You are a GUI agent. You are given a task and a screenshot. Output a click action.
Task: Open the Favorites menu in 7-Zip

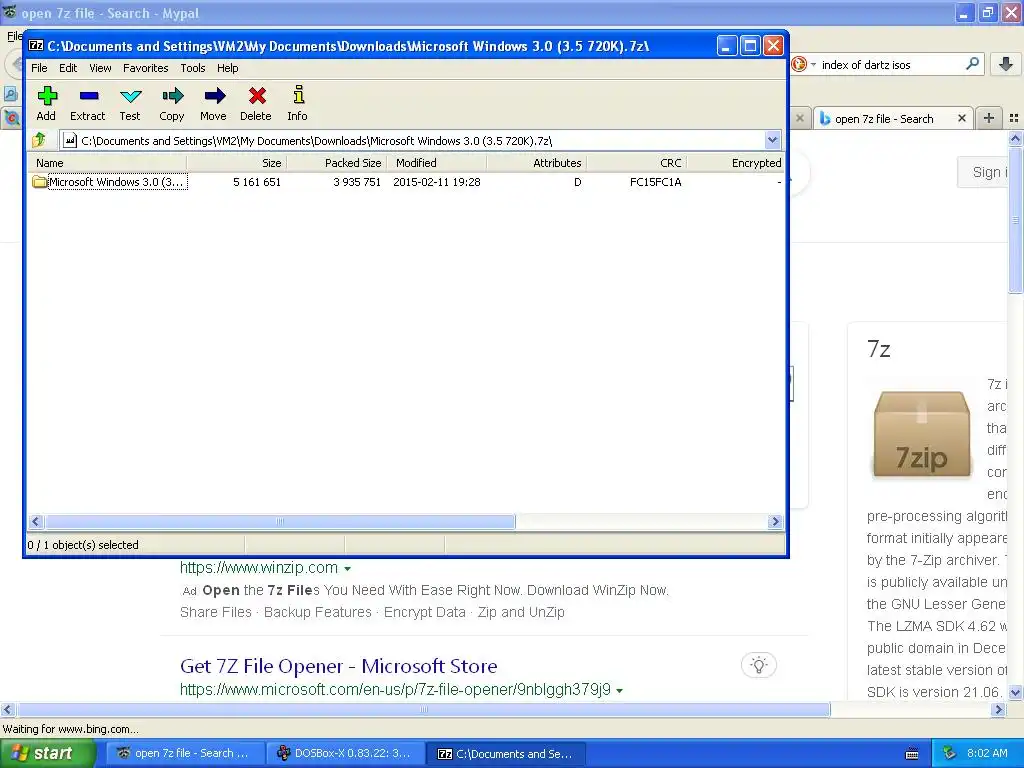[146, 68]
